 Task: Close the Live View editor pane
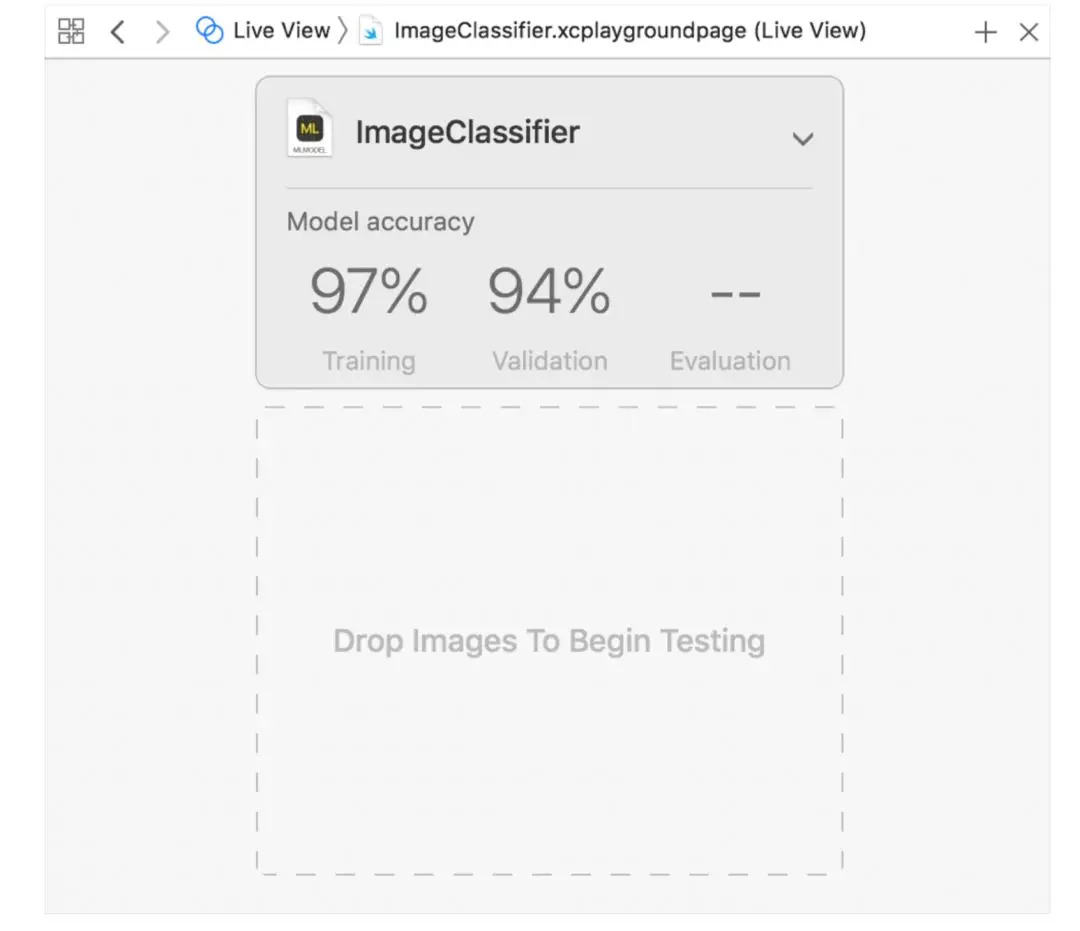[1029, 32]
